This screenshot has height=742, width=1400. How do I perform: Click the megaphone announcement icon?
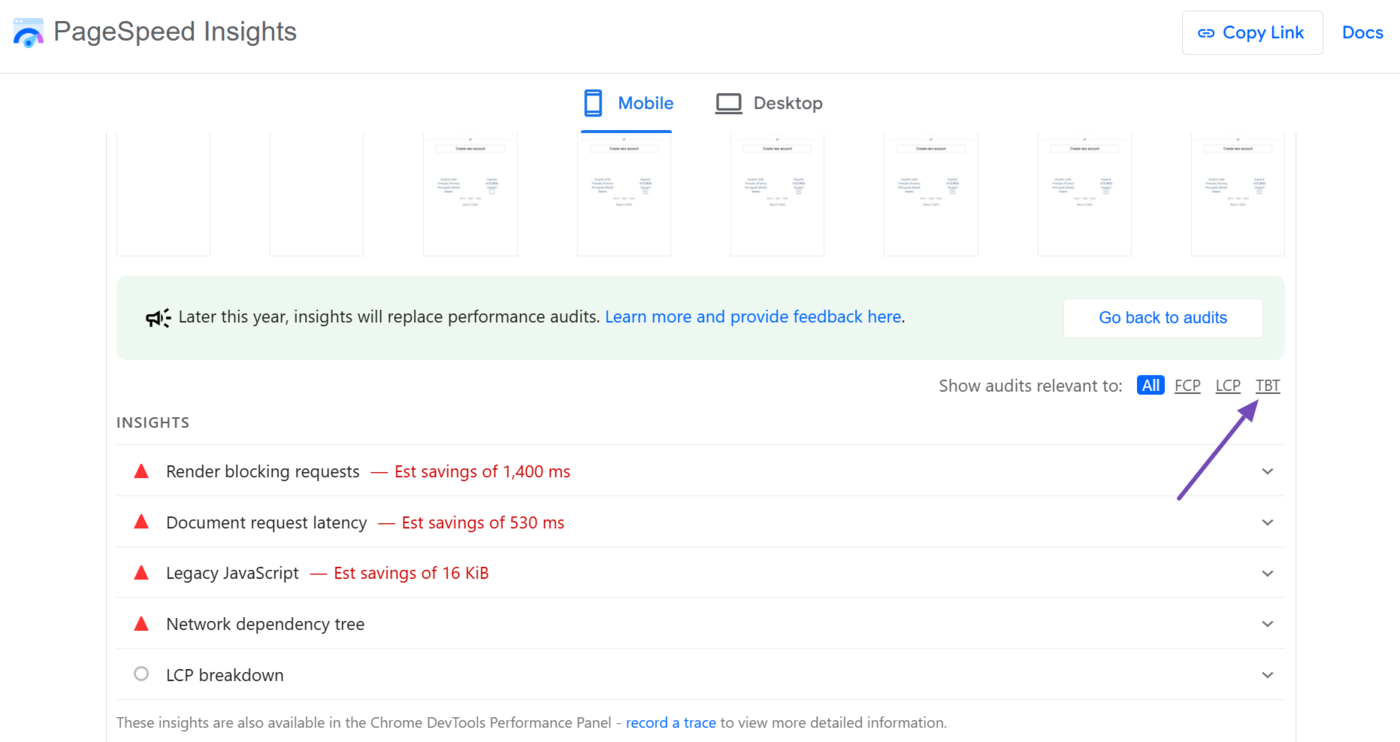point(158,318)
